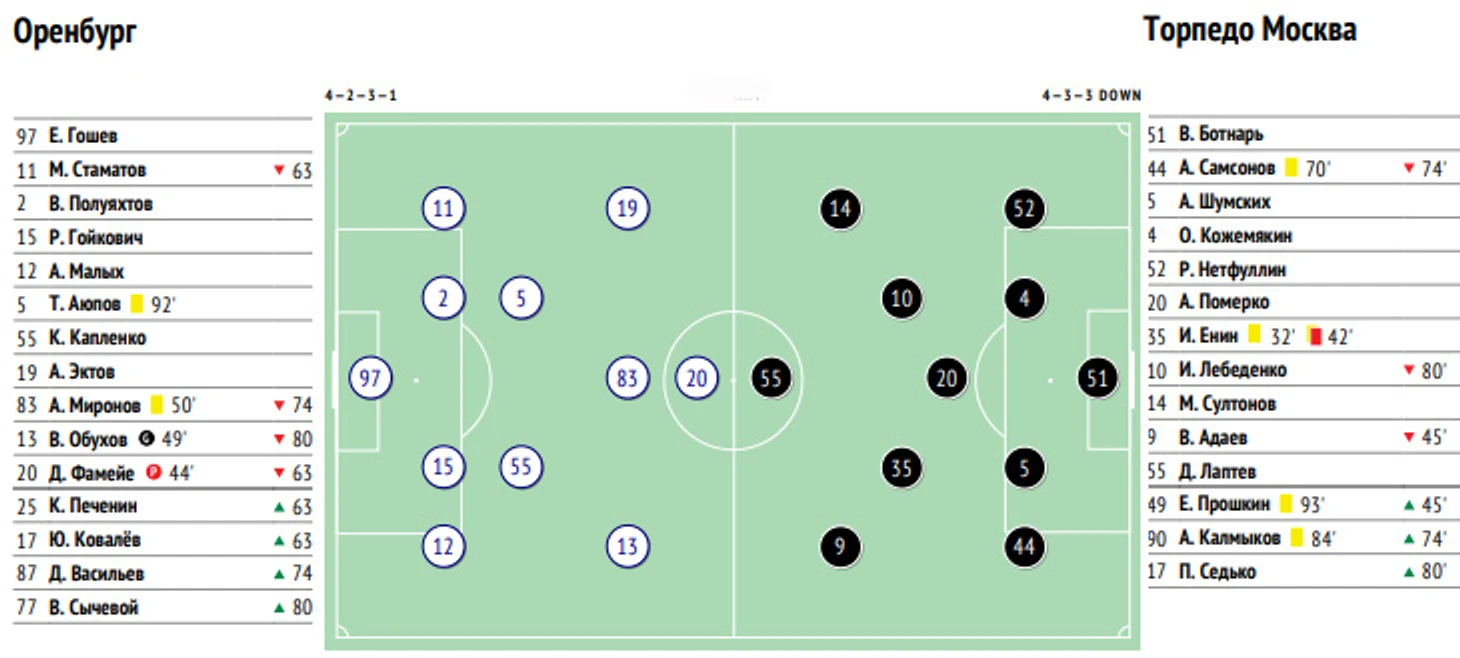Click the white player marker 83
This screenshot has width=1460, height=658.
coord(627,378)
